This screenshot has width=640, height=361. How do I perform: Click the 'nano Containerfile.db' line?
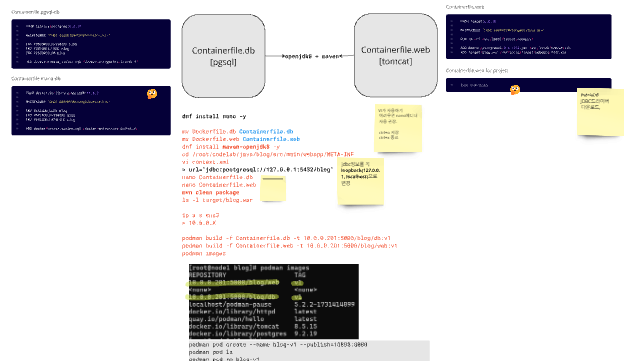coord(217,177)
